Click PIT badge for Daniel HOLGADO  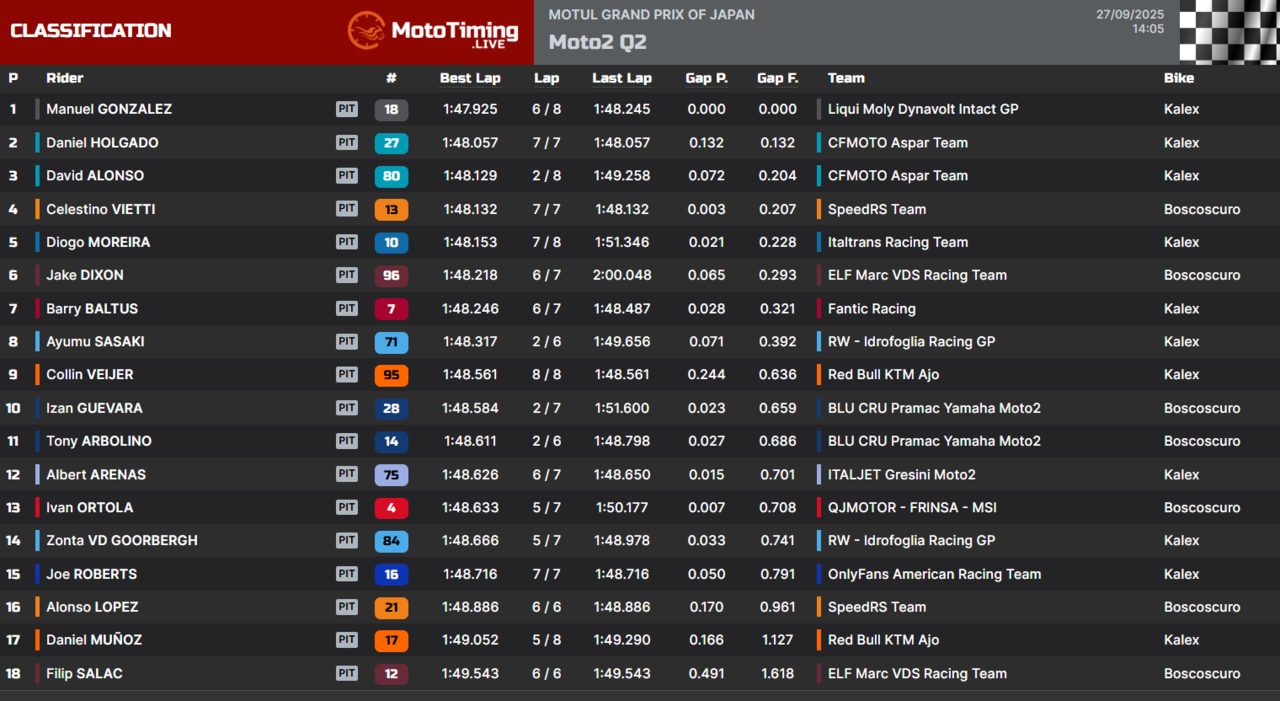tap(347, 142)
